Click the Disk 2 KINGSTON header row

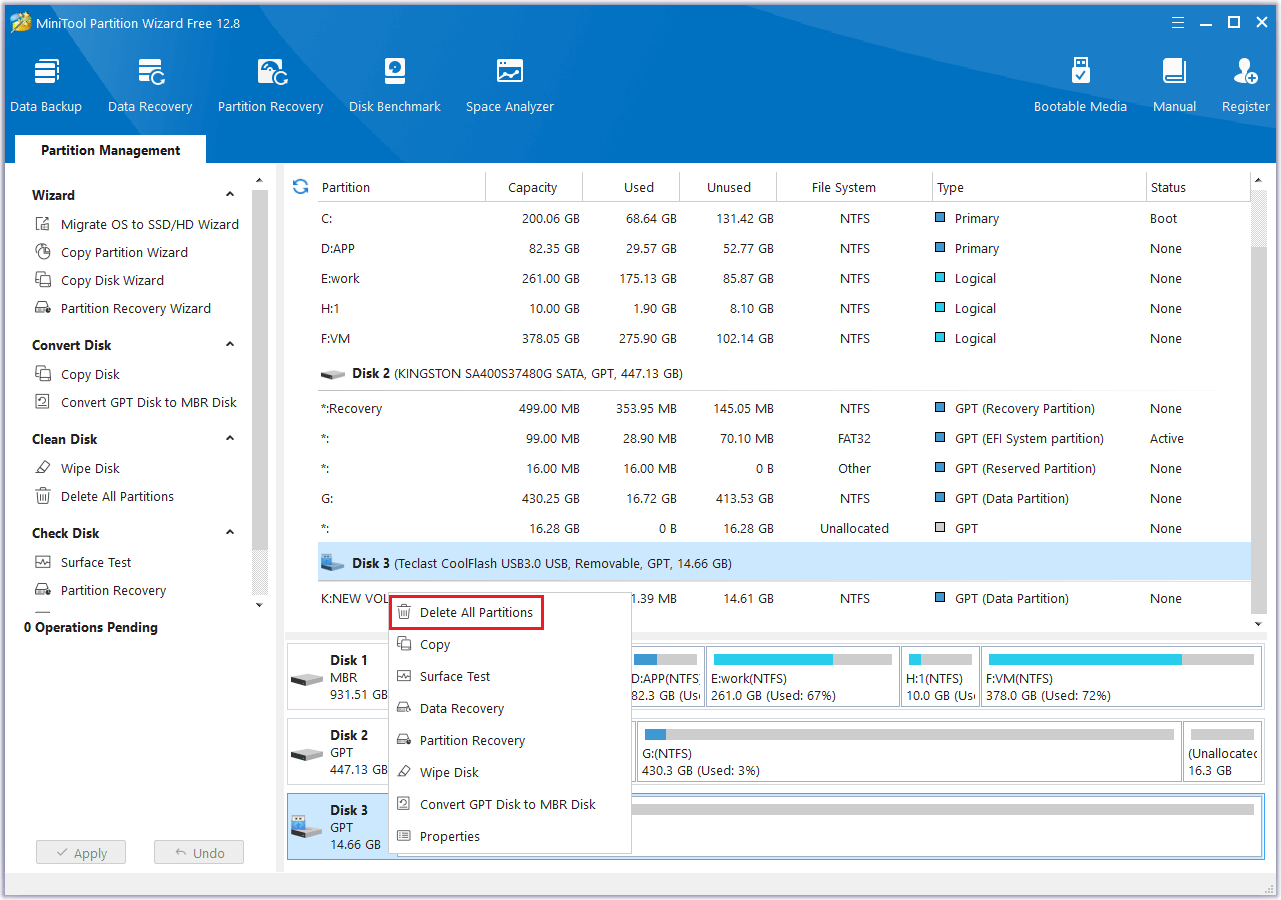pos(784,373)
